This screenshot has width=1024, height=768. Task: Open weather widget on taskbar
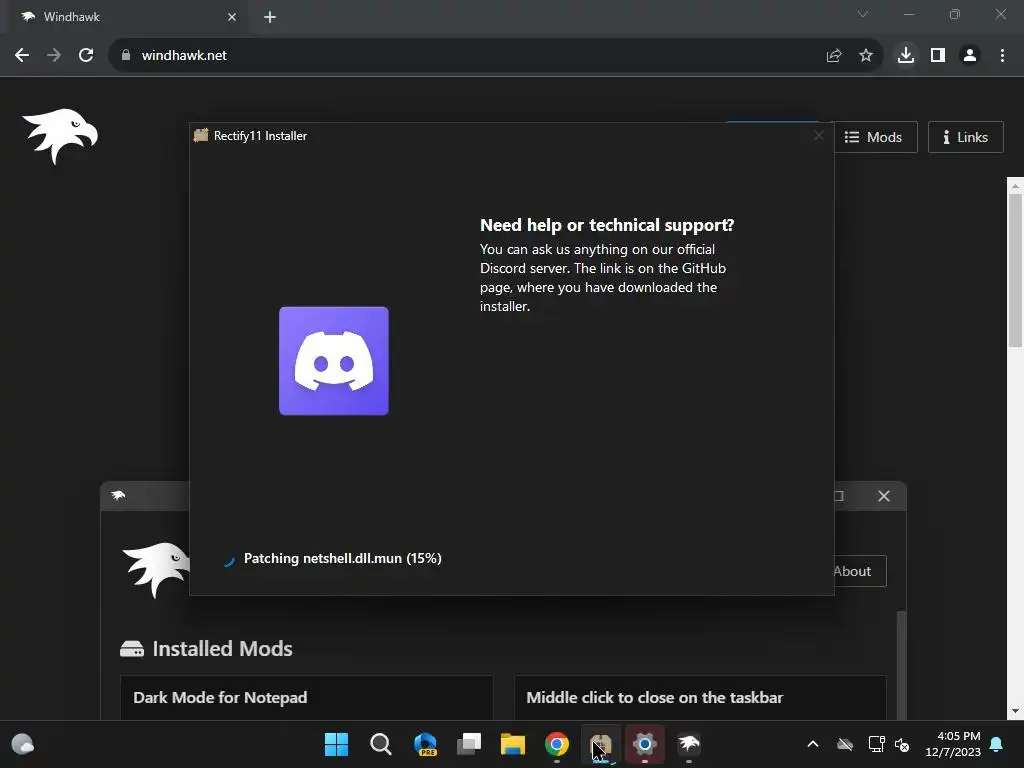23,744
